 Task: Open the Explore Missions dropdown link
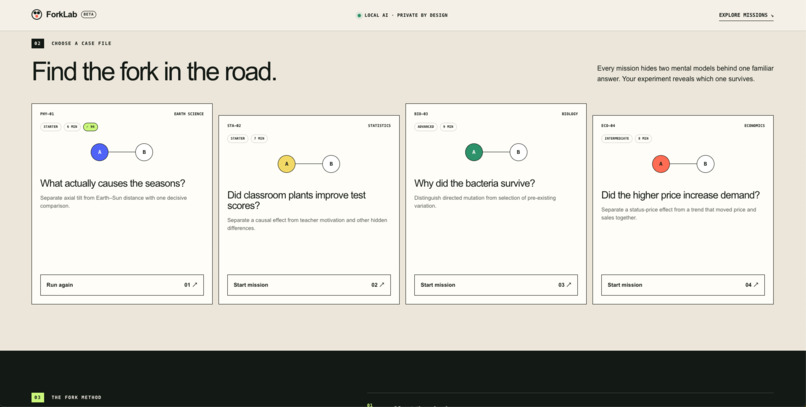tap(746, 15)
